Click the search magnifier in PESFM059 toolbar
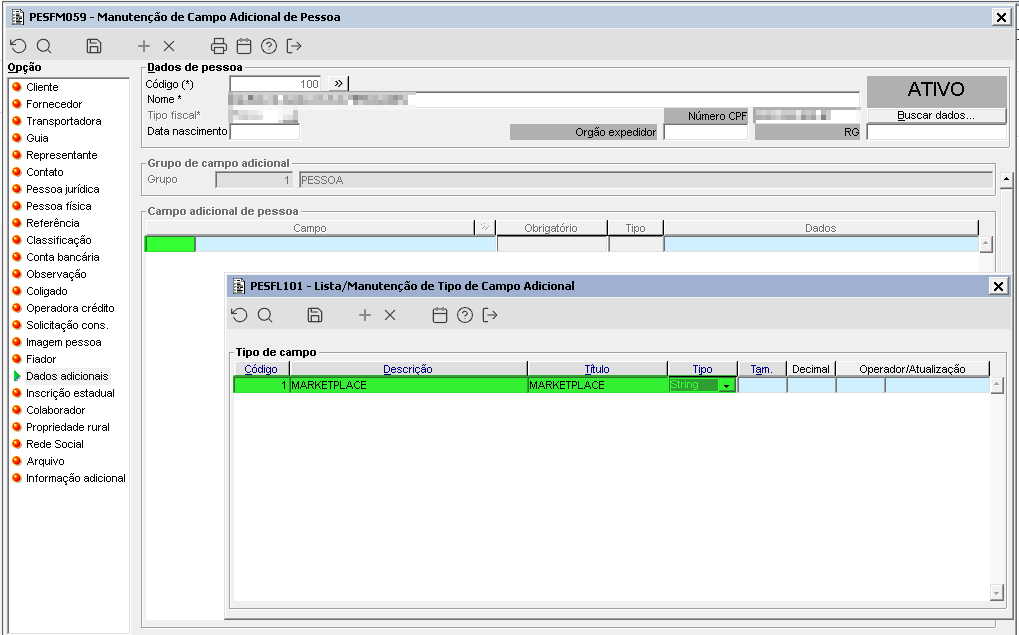The image size is (1019, 635). (44, 45)
